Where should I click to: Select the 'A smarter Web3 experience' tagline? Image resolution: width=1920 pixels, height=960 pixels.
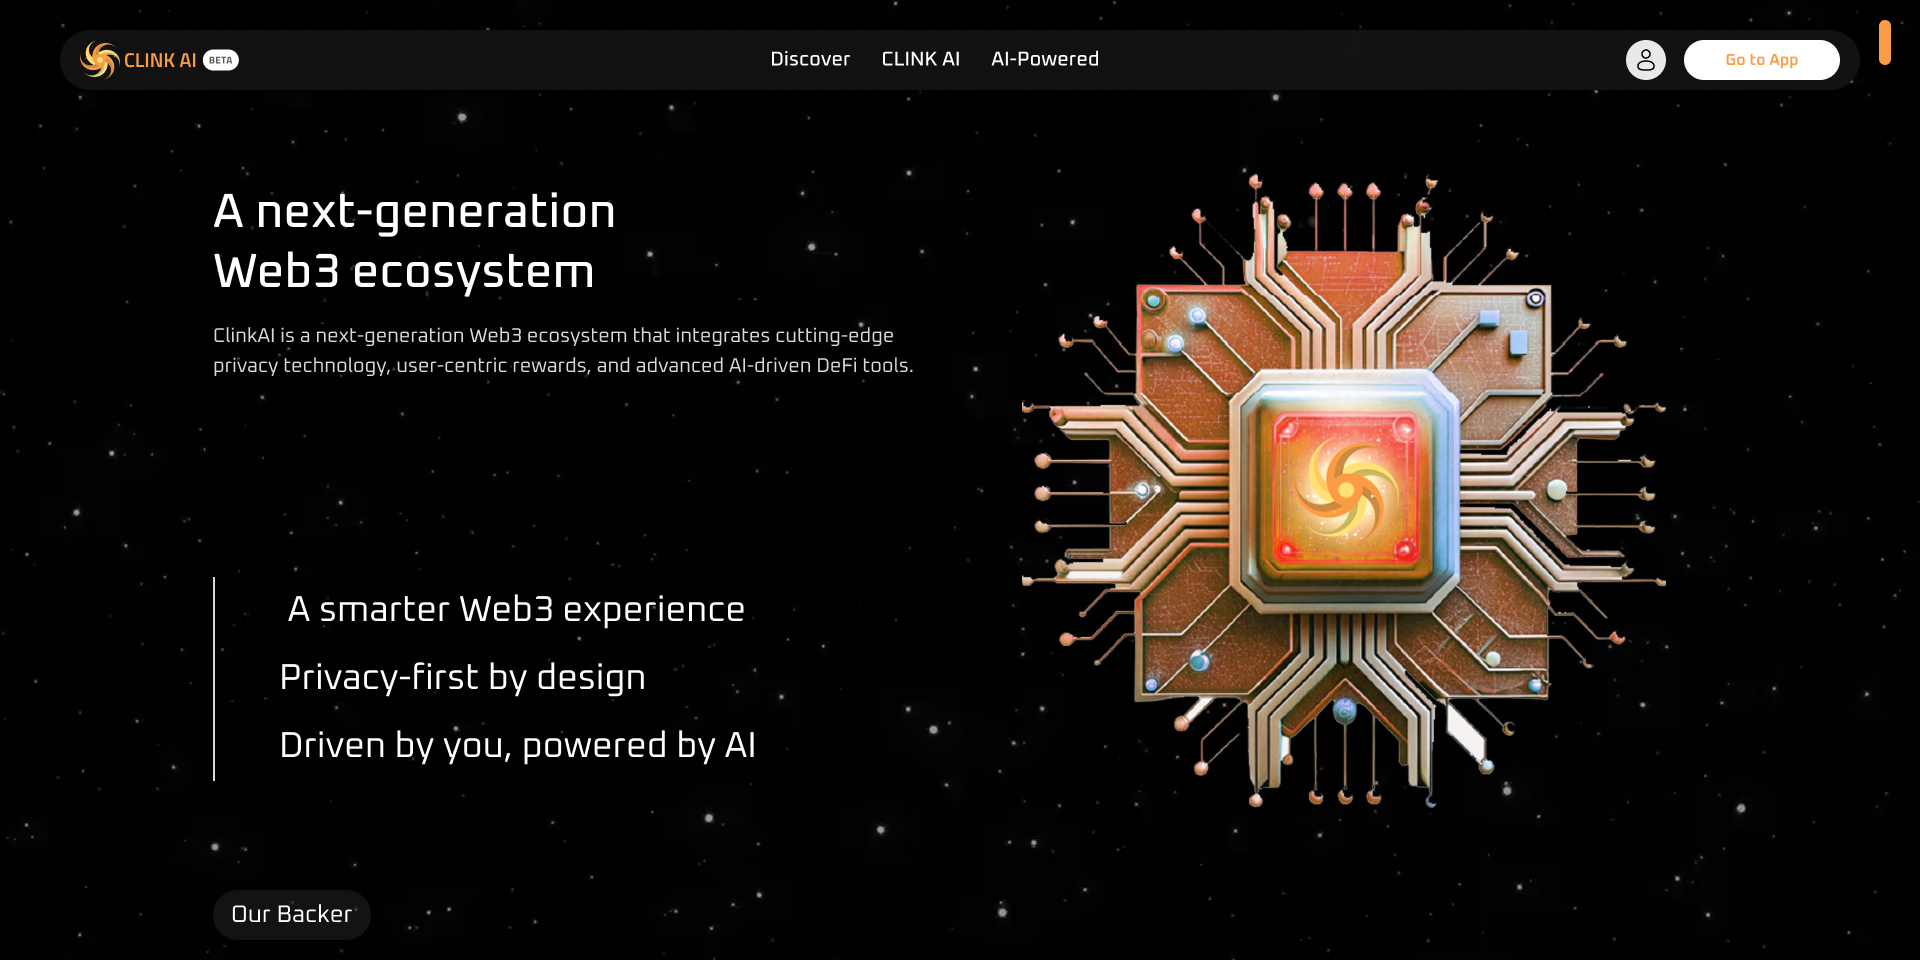[516, 609]
